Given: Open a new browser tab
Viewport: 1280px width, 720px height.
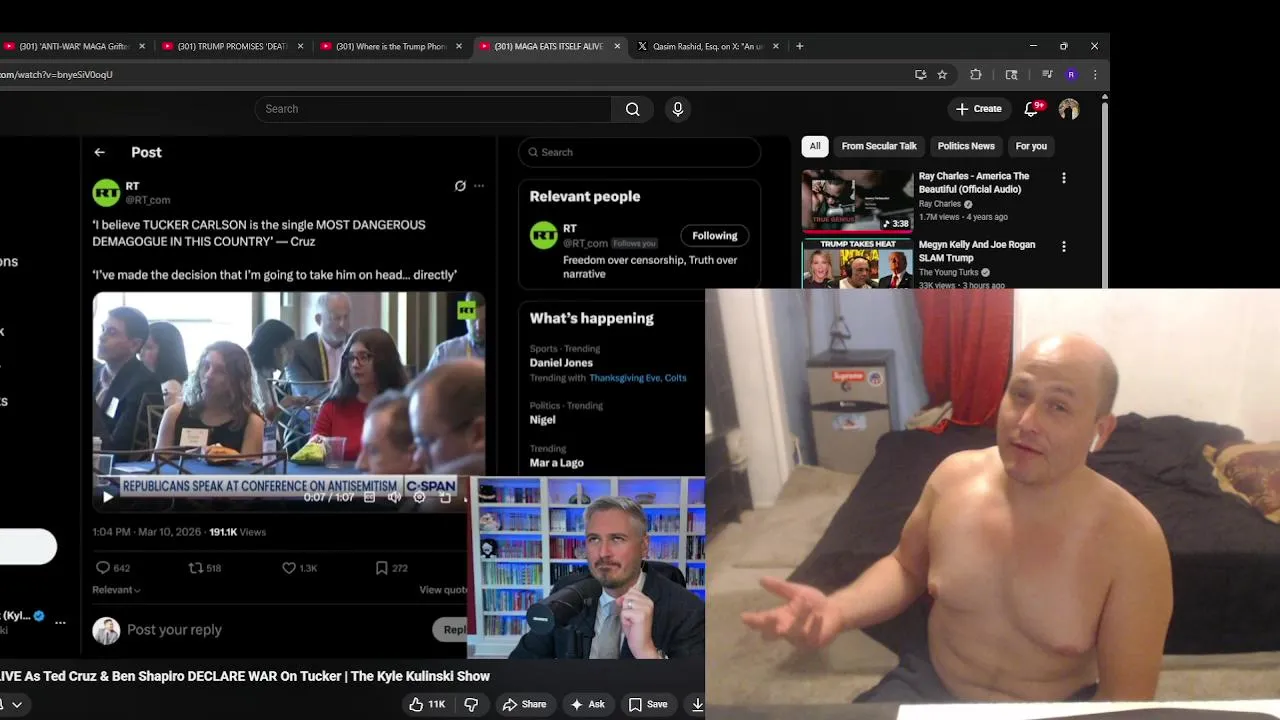Looking at the screenshot, I should 799,46.
